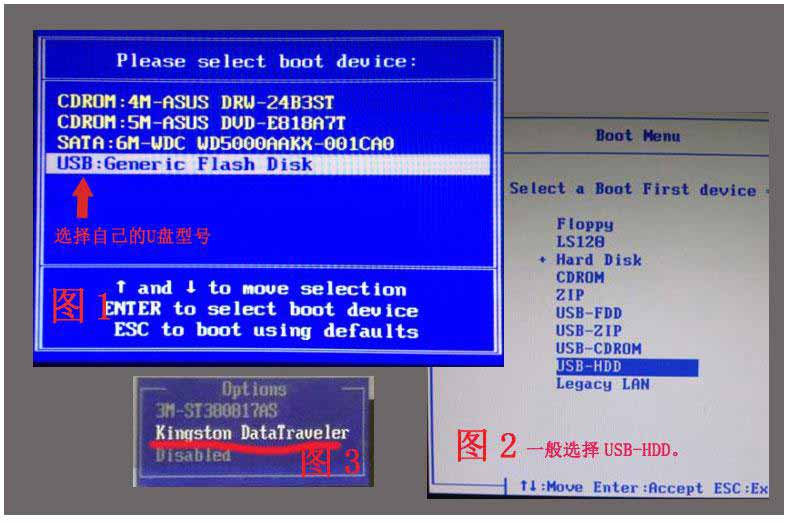Choose USB-CDROM boot option
This screenshot has height=522, width=790.
(x=598, y=349)
